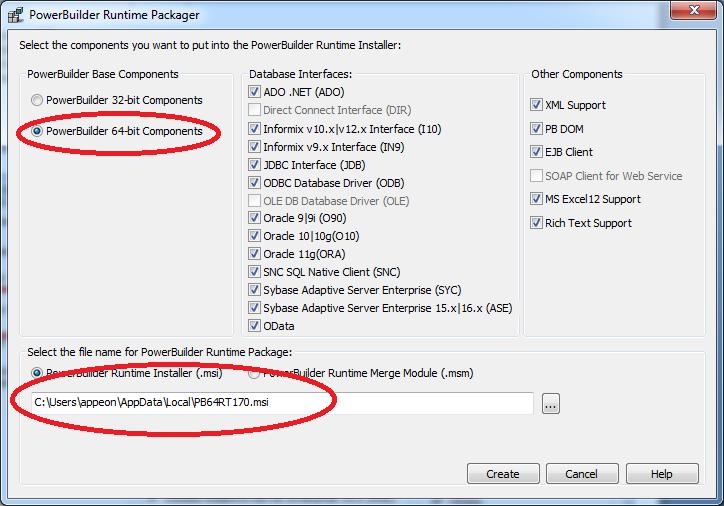Toggle the OData checkbox
Viewport: 724px width, 506px height.
pos(255,326)
